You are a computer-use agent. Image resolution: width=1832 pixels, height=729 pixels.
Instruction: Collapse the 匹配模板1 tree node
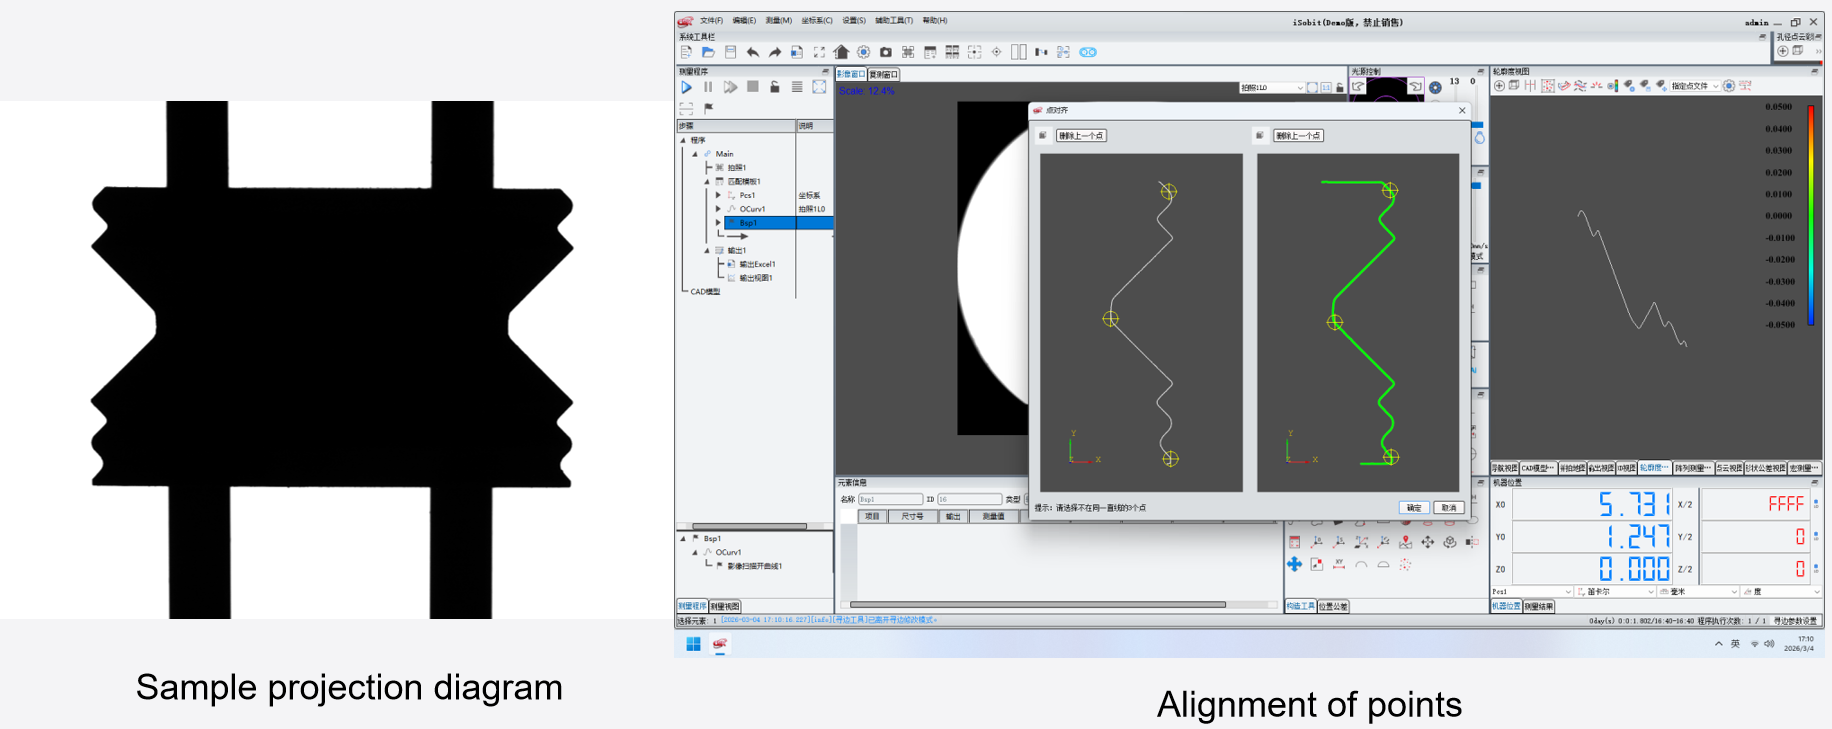click(x=706, y=181)
